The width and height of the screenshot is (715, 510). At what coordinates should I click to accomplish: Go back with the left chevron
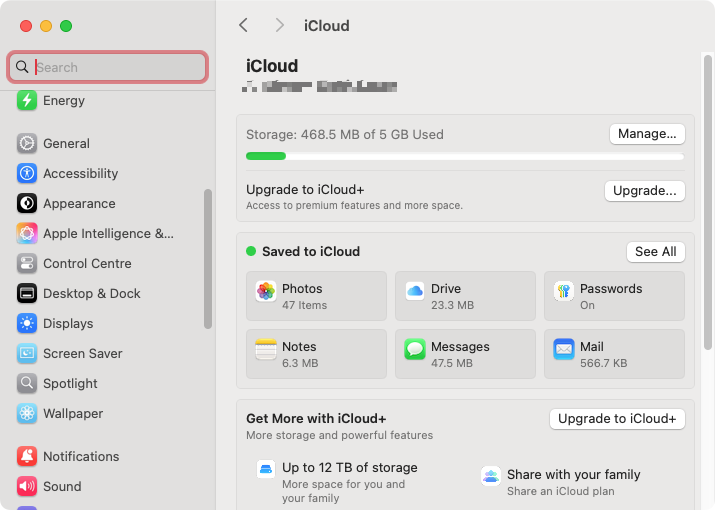(244, 25)
